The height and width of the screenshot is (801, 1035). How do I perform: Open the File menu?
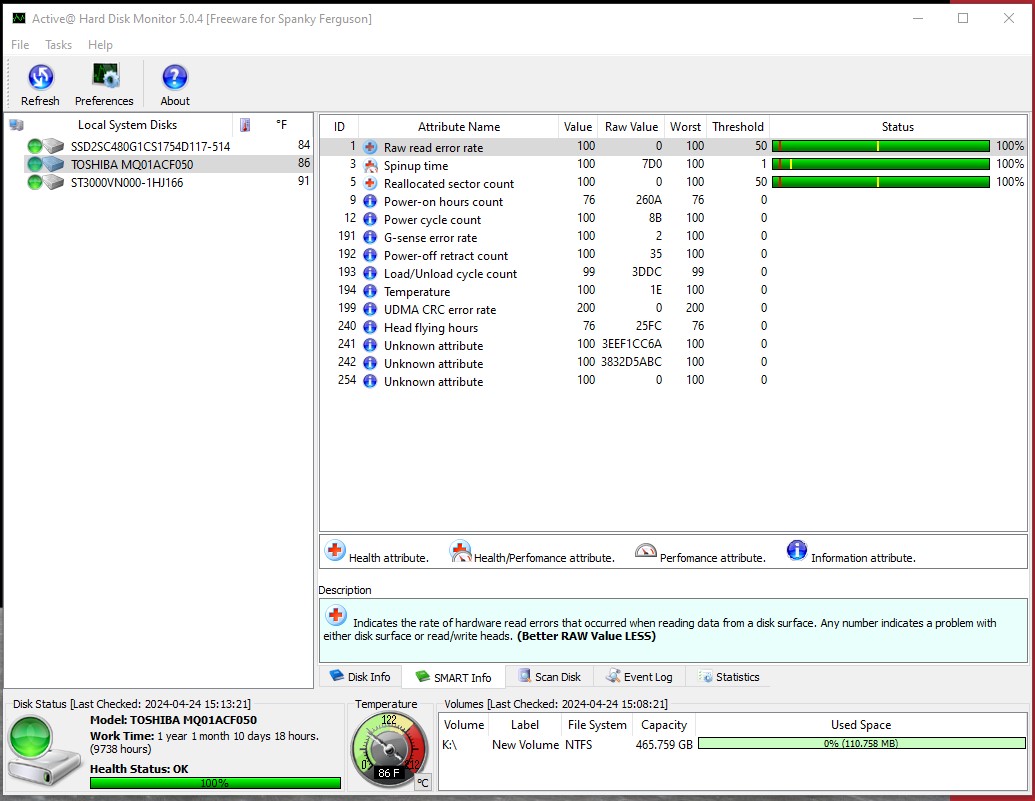pos(20,45)
